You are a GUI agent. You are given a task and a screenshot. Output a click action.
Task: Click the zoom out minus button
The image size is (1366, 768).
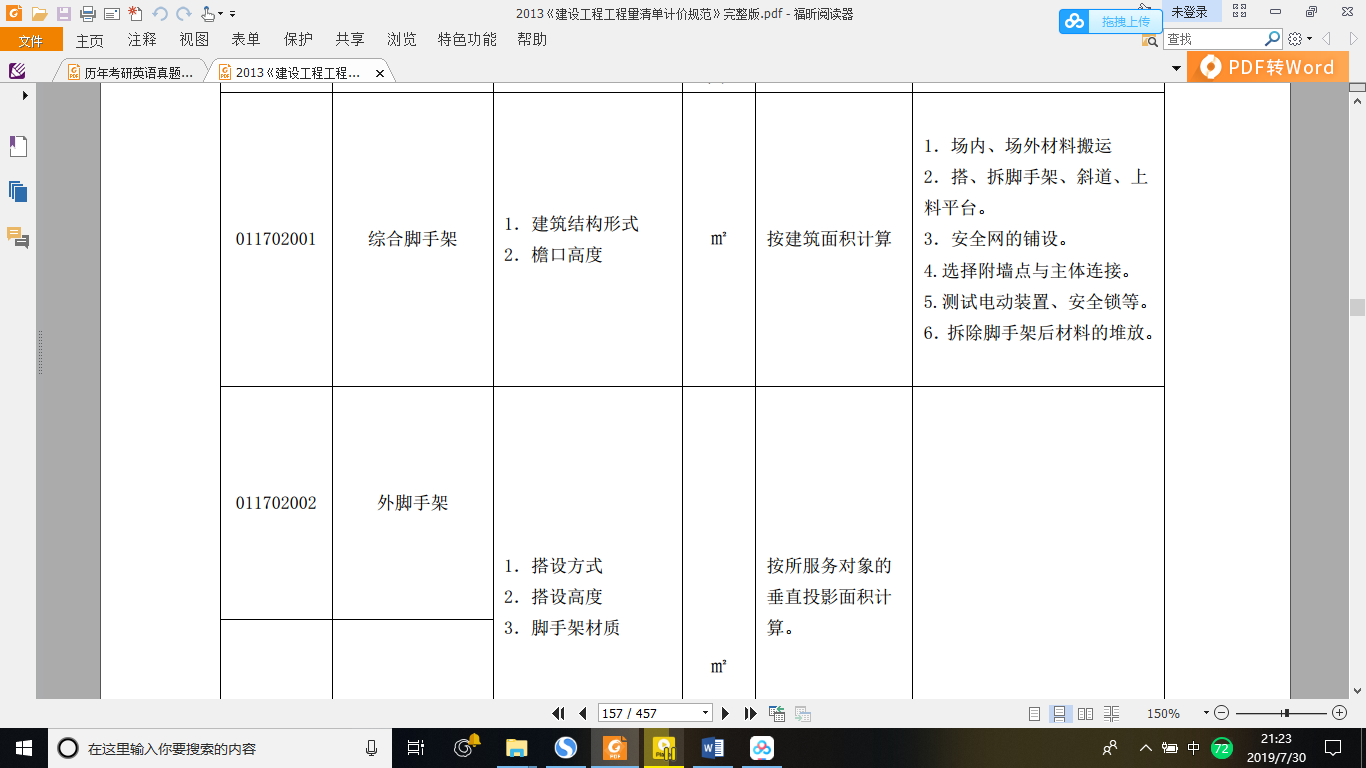[x=1221, y=713]
